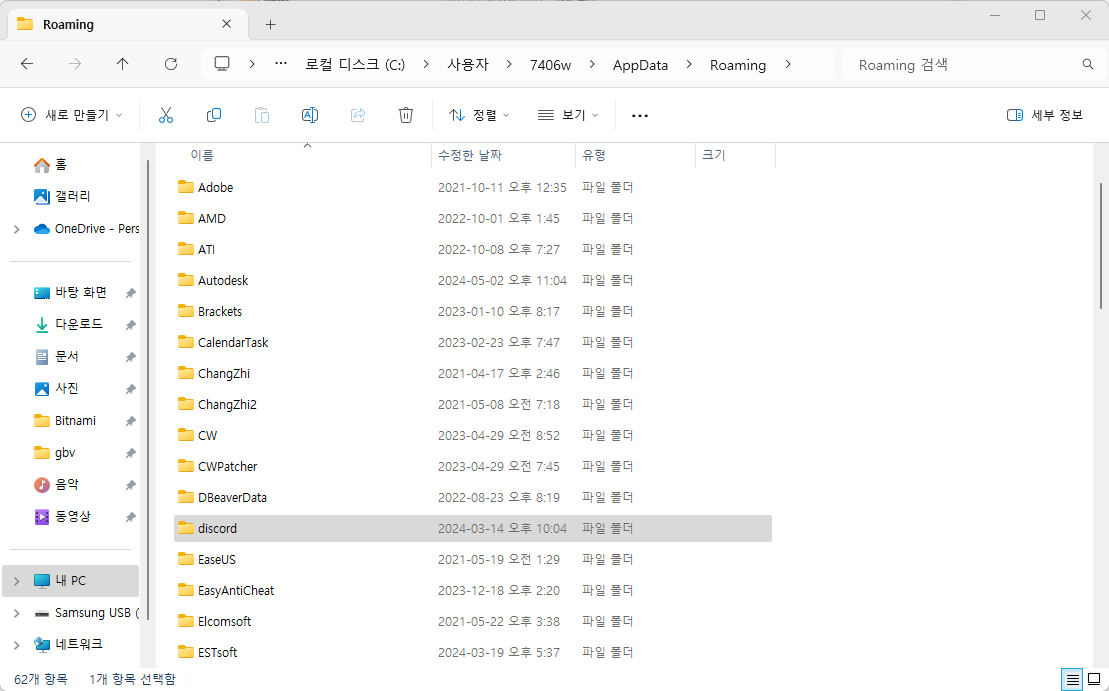Expand OneDrive tree node
This screenshot has height=691, width=1109.
click(x=16, y=228)
